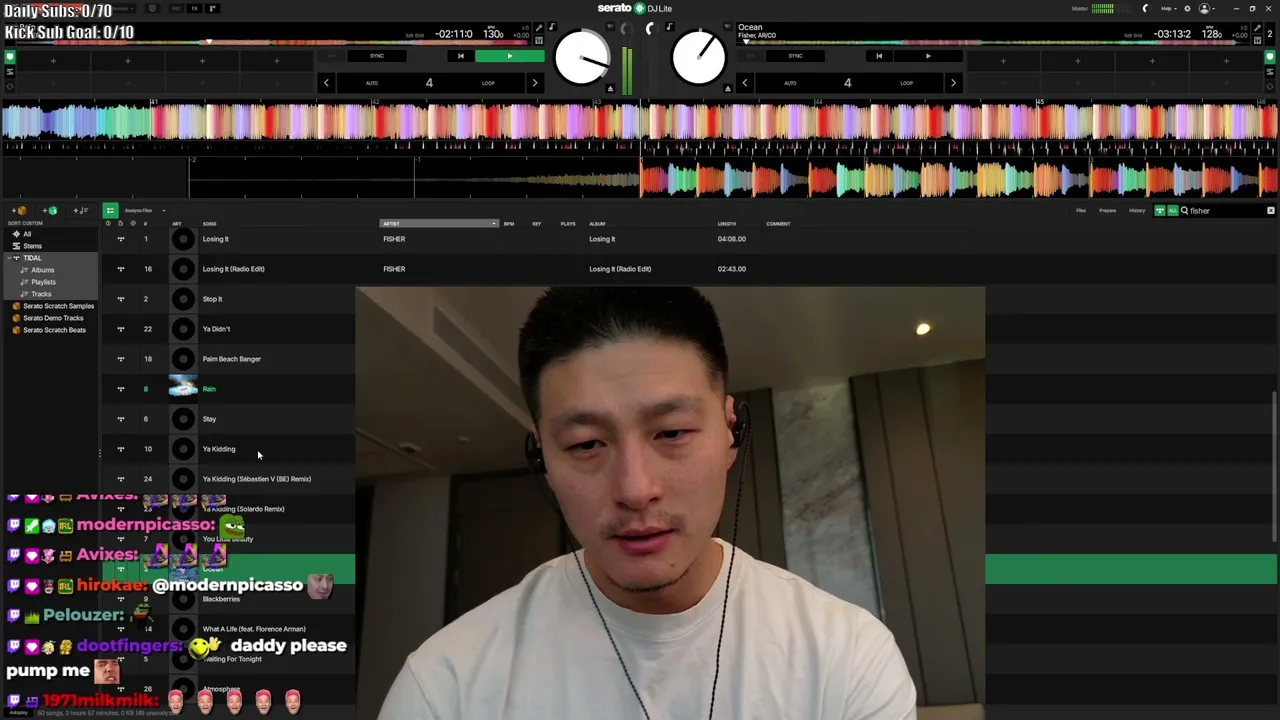Select the song Stop It

(212, 299)
